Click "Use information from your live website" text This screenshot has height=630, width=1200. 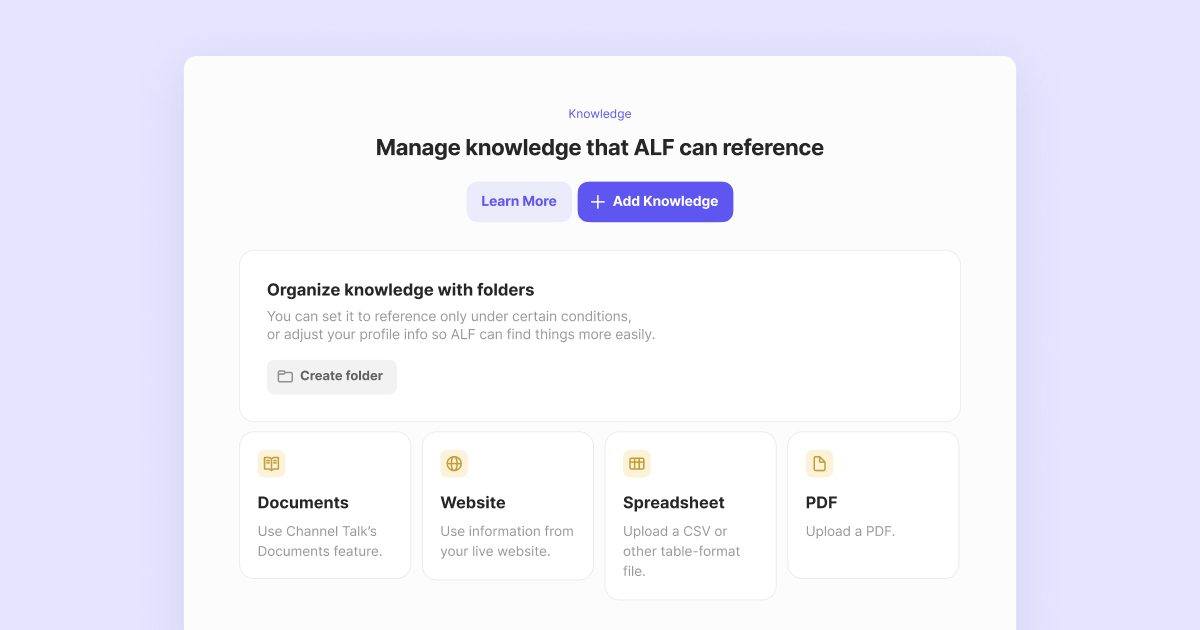pos(507,541)
